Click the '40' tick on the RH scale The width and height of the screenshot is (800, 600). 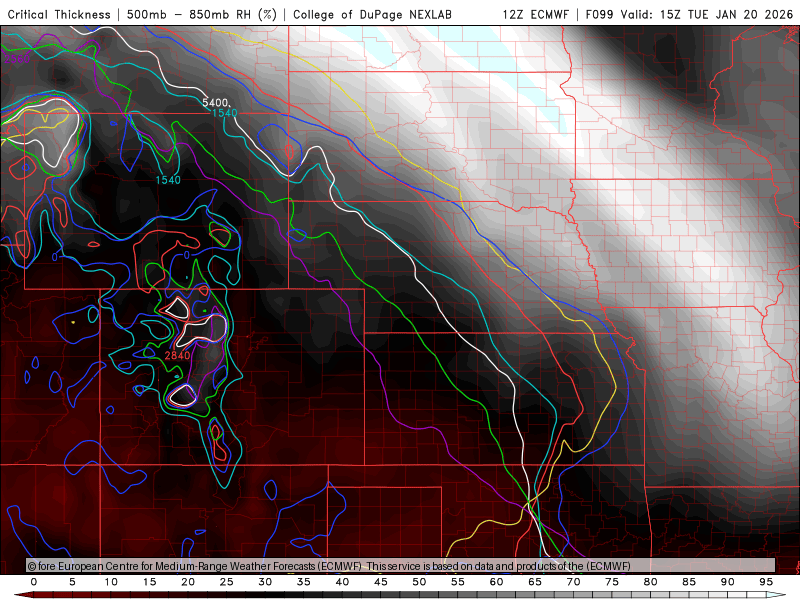click(x=342, y=582)
